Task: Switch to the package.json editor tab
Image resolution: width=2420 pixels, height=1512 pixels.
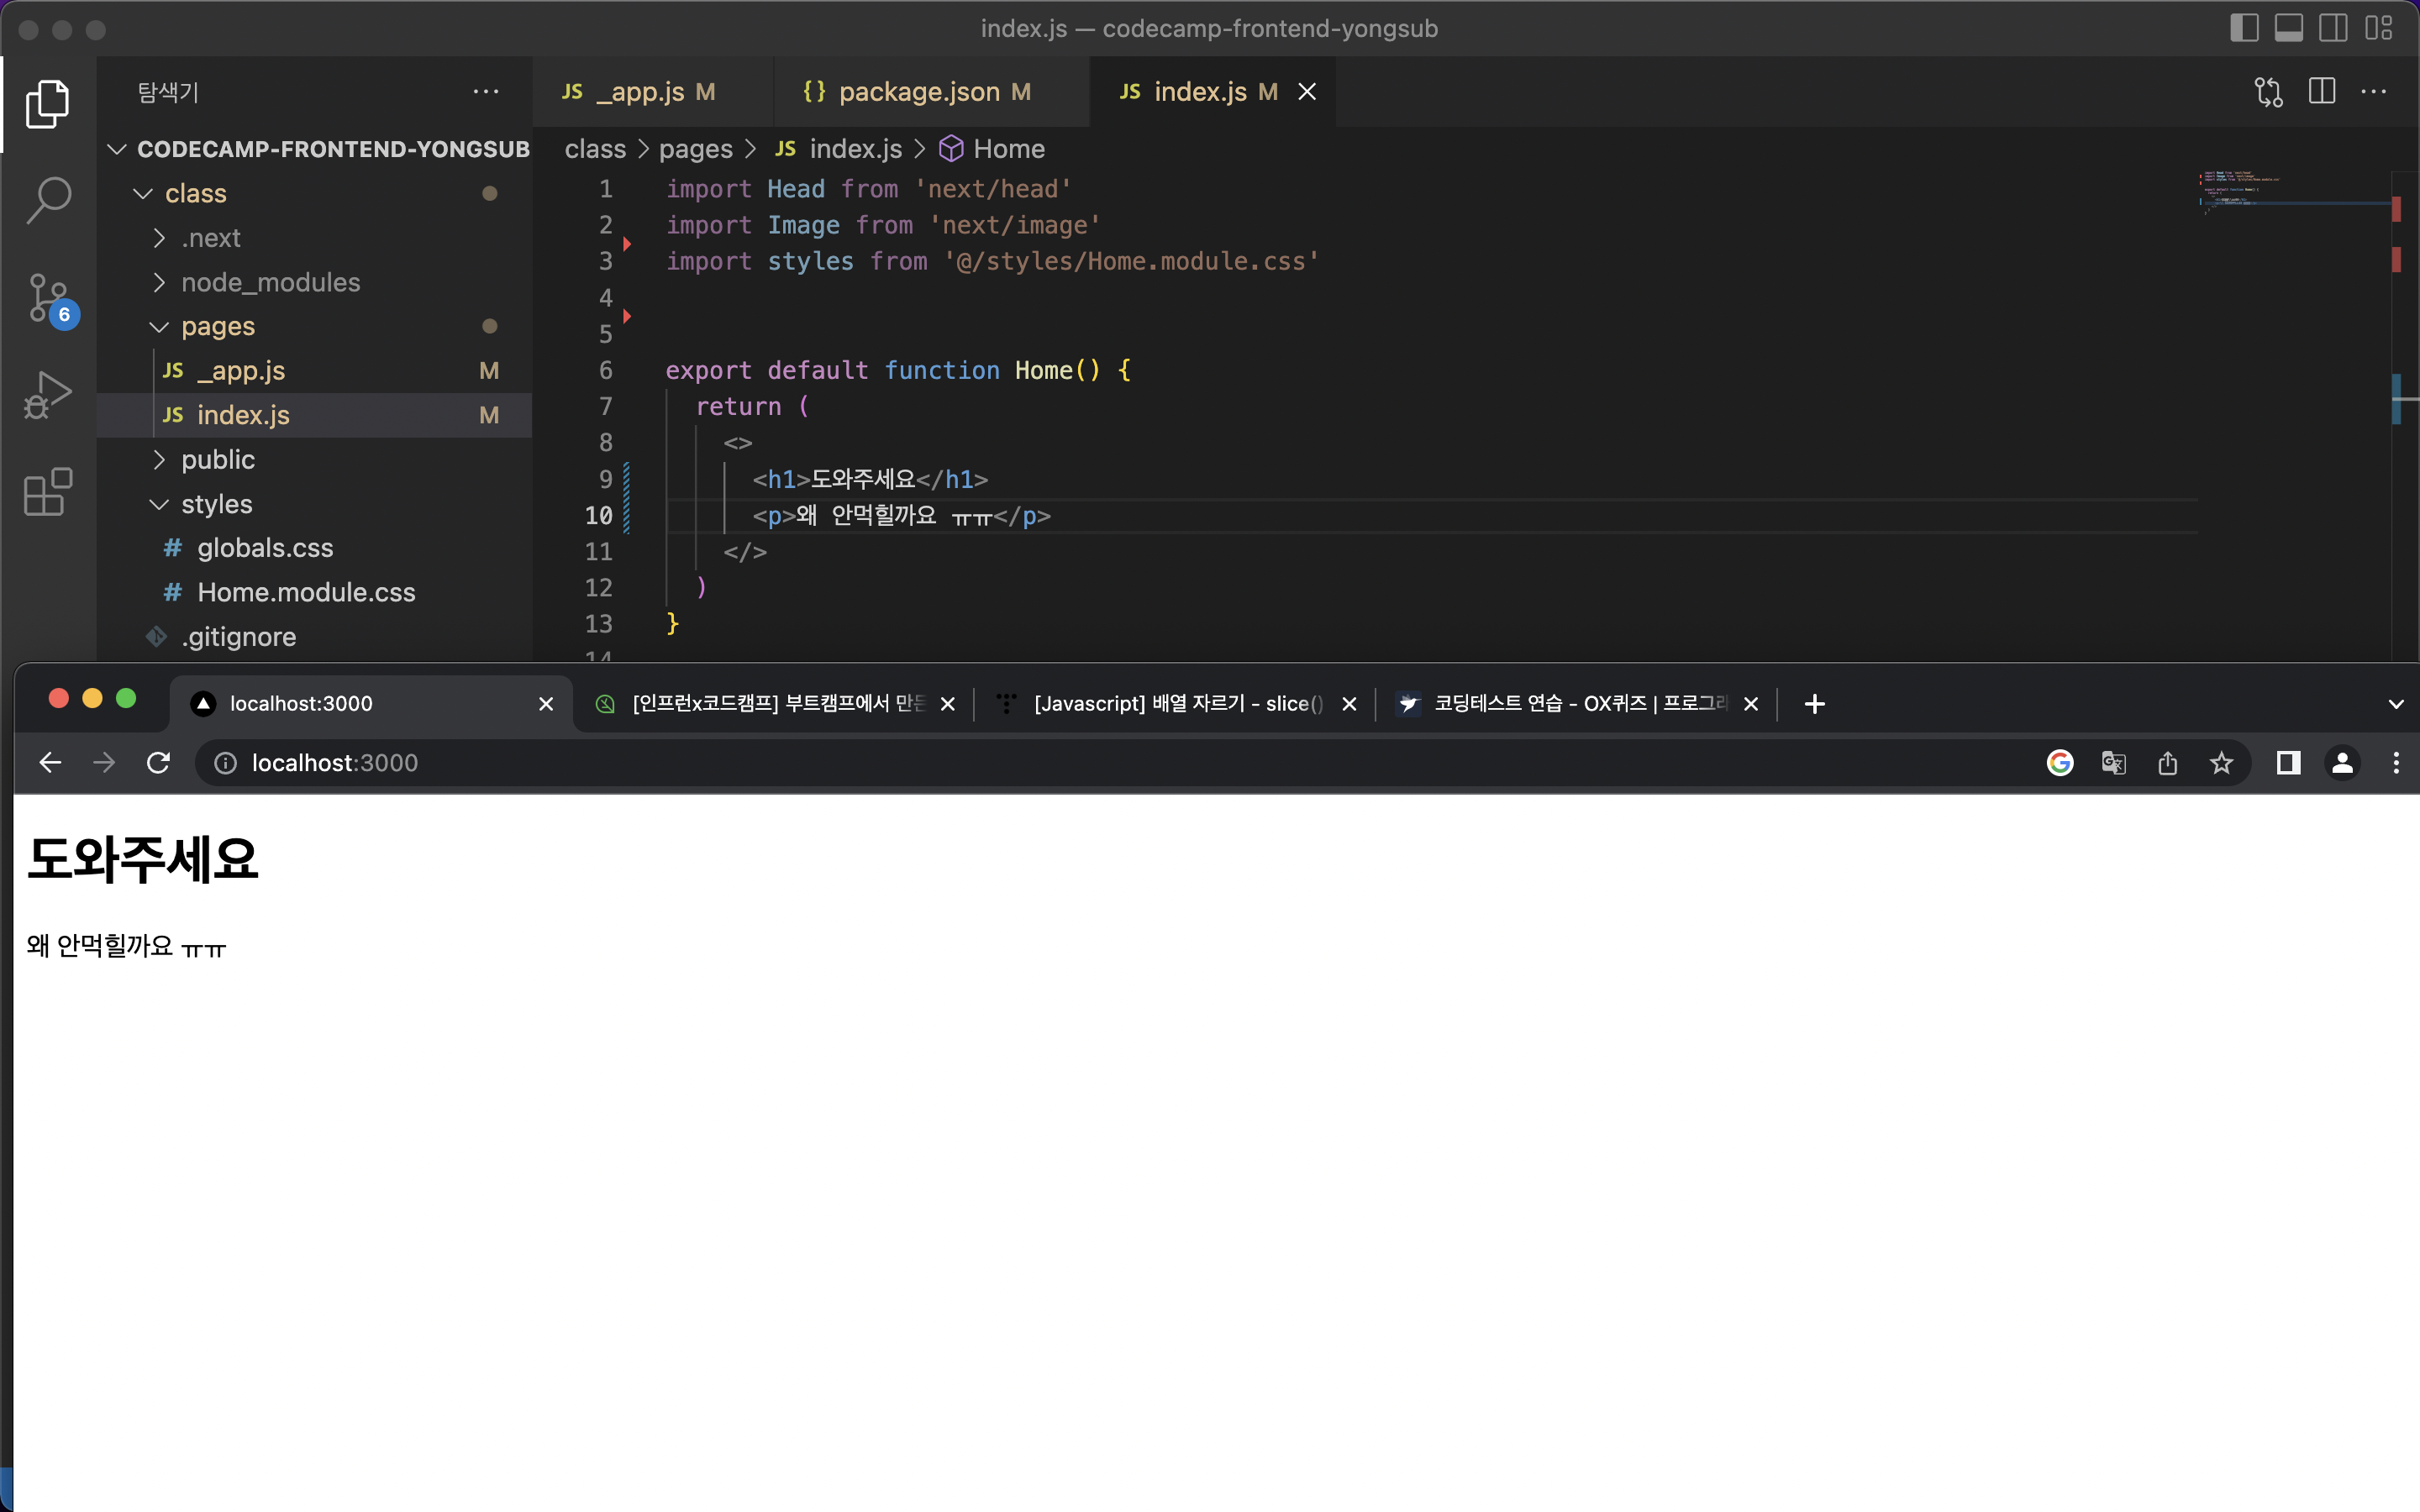Action: (932, 92)
